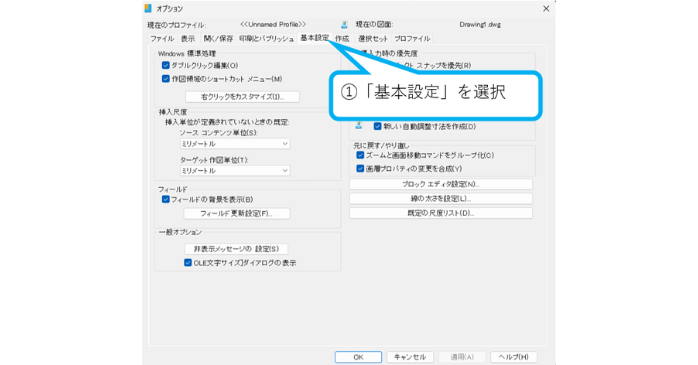Switch to the ファイル tab
The image size is (698, 365).
click(x=162, y=39)
